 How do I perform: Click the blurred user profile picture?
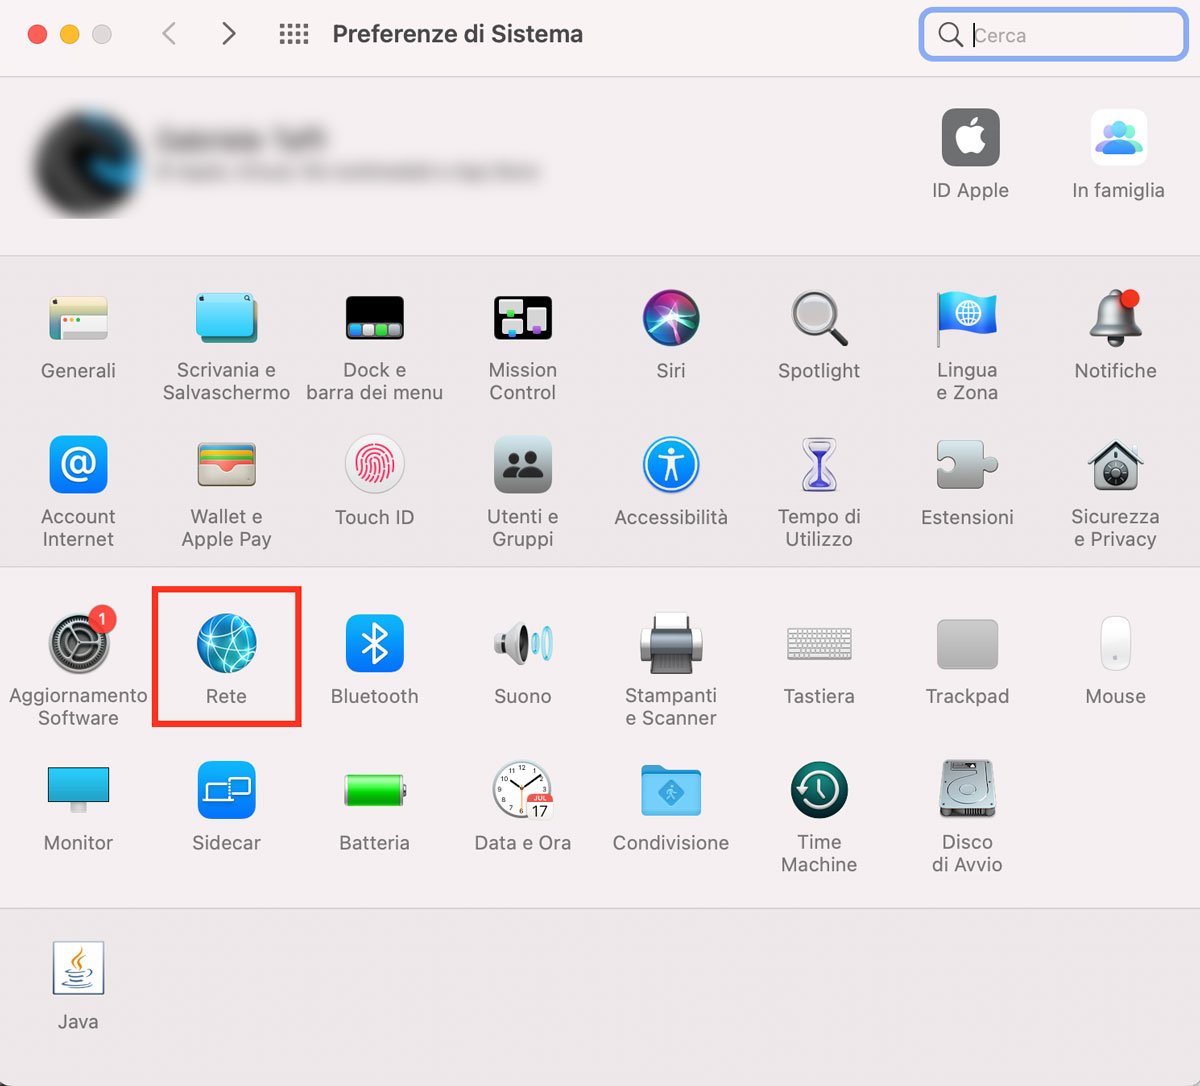87,163
